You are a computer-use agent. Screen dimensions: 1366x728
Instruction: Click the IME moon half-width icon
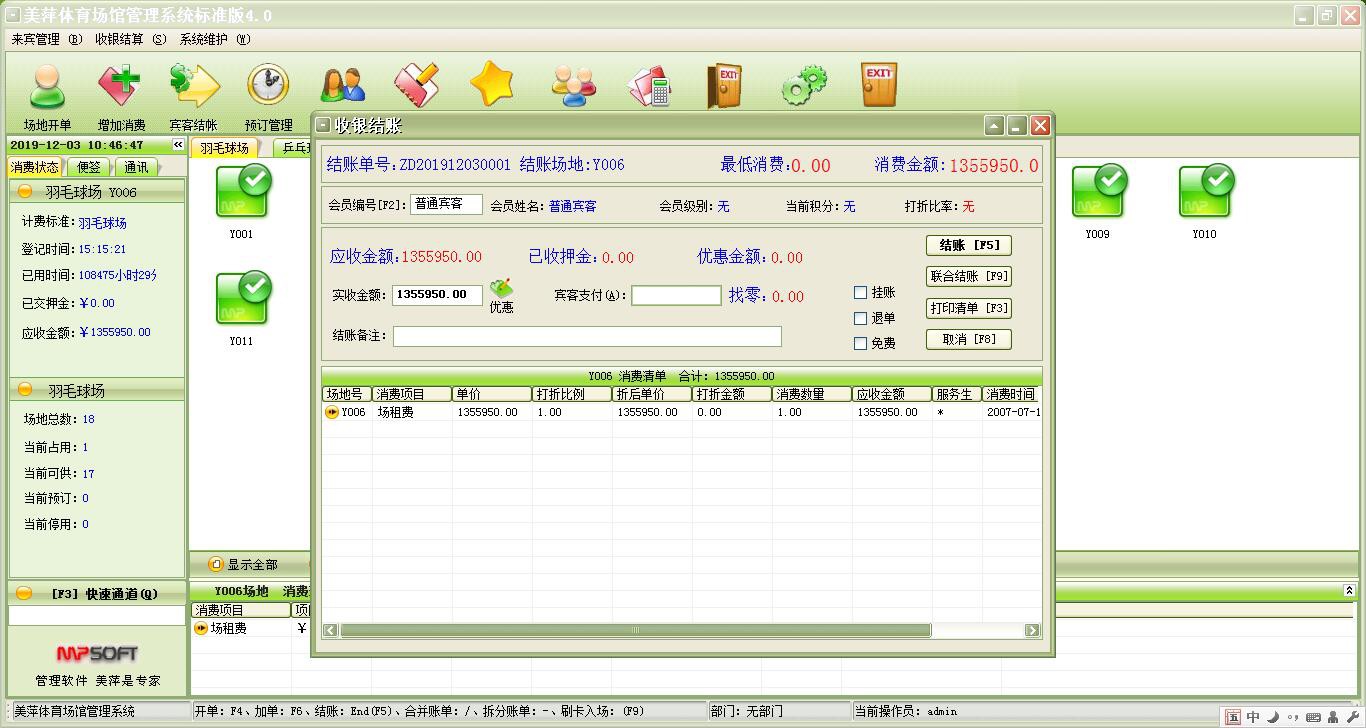(1273, 717)
